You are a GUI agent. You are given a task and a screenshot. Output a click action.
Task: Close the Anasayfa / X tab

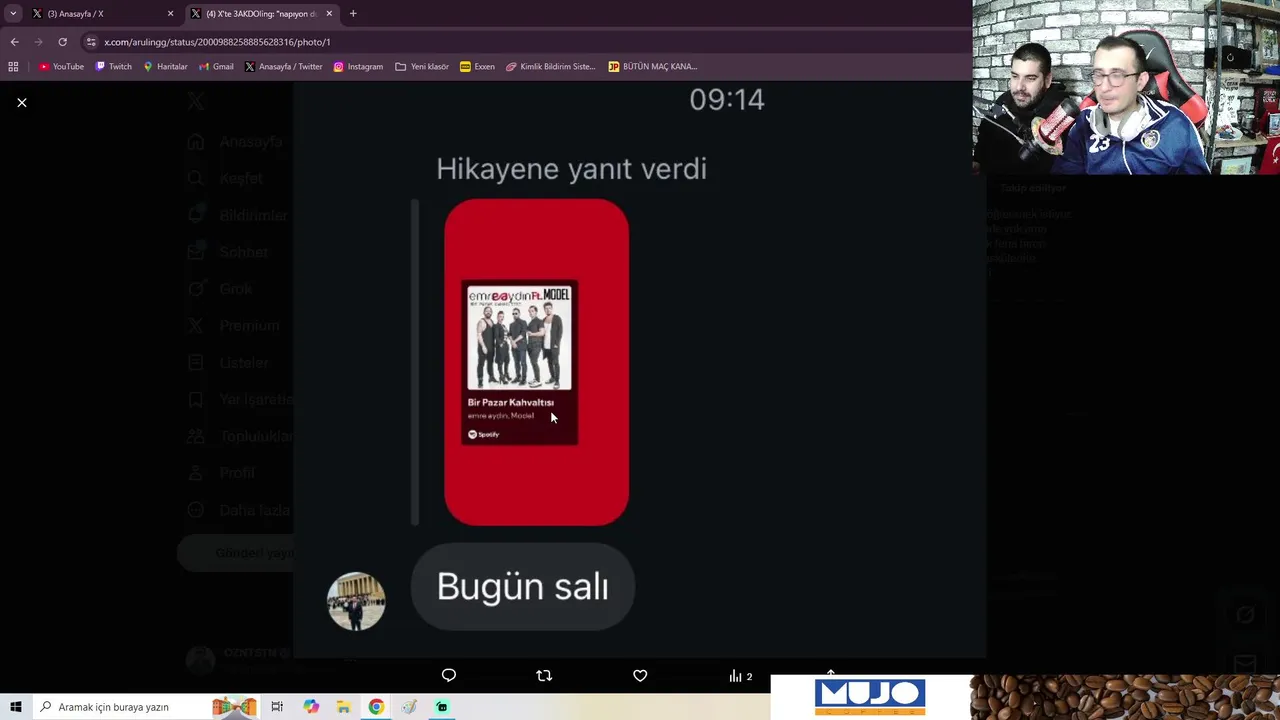click(x=170, y=14)
